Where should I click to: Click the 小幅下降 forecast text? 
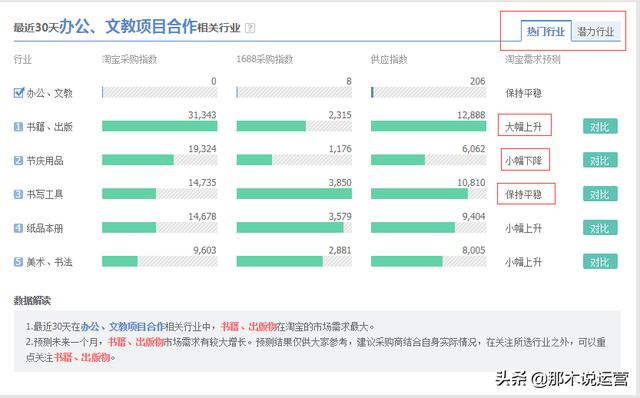(x=523, y=161)
